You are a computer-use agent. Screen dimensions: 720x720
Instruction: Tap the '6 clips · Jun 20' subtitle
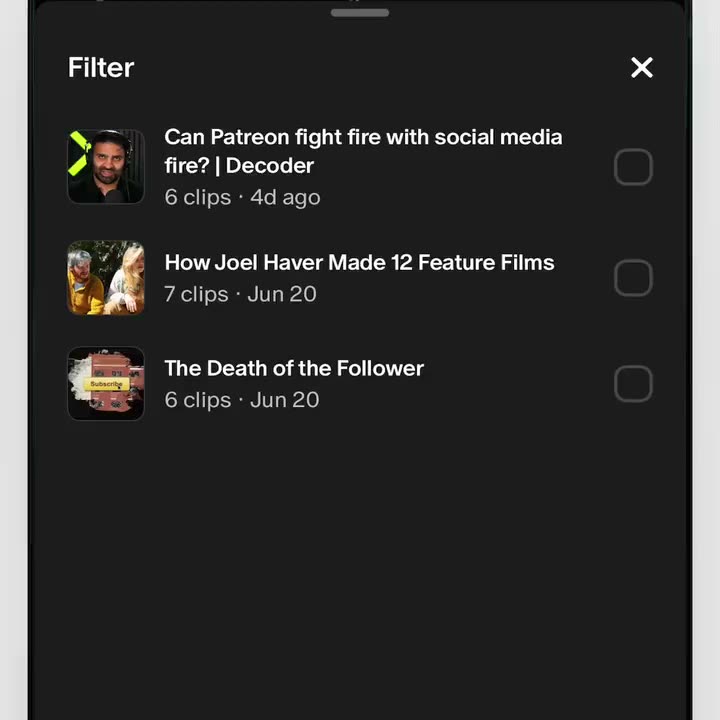[242, 400]
